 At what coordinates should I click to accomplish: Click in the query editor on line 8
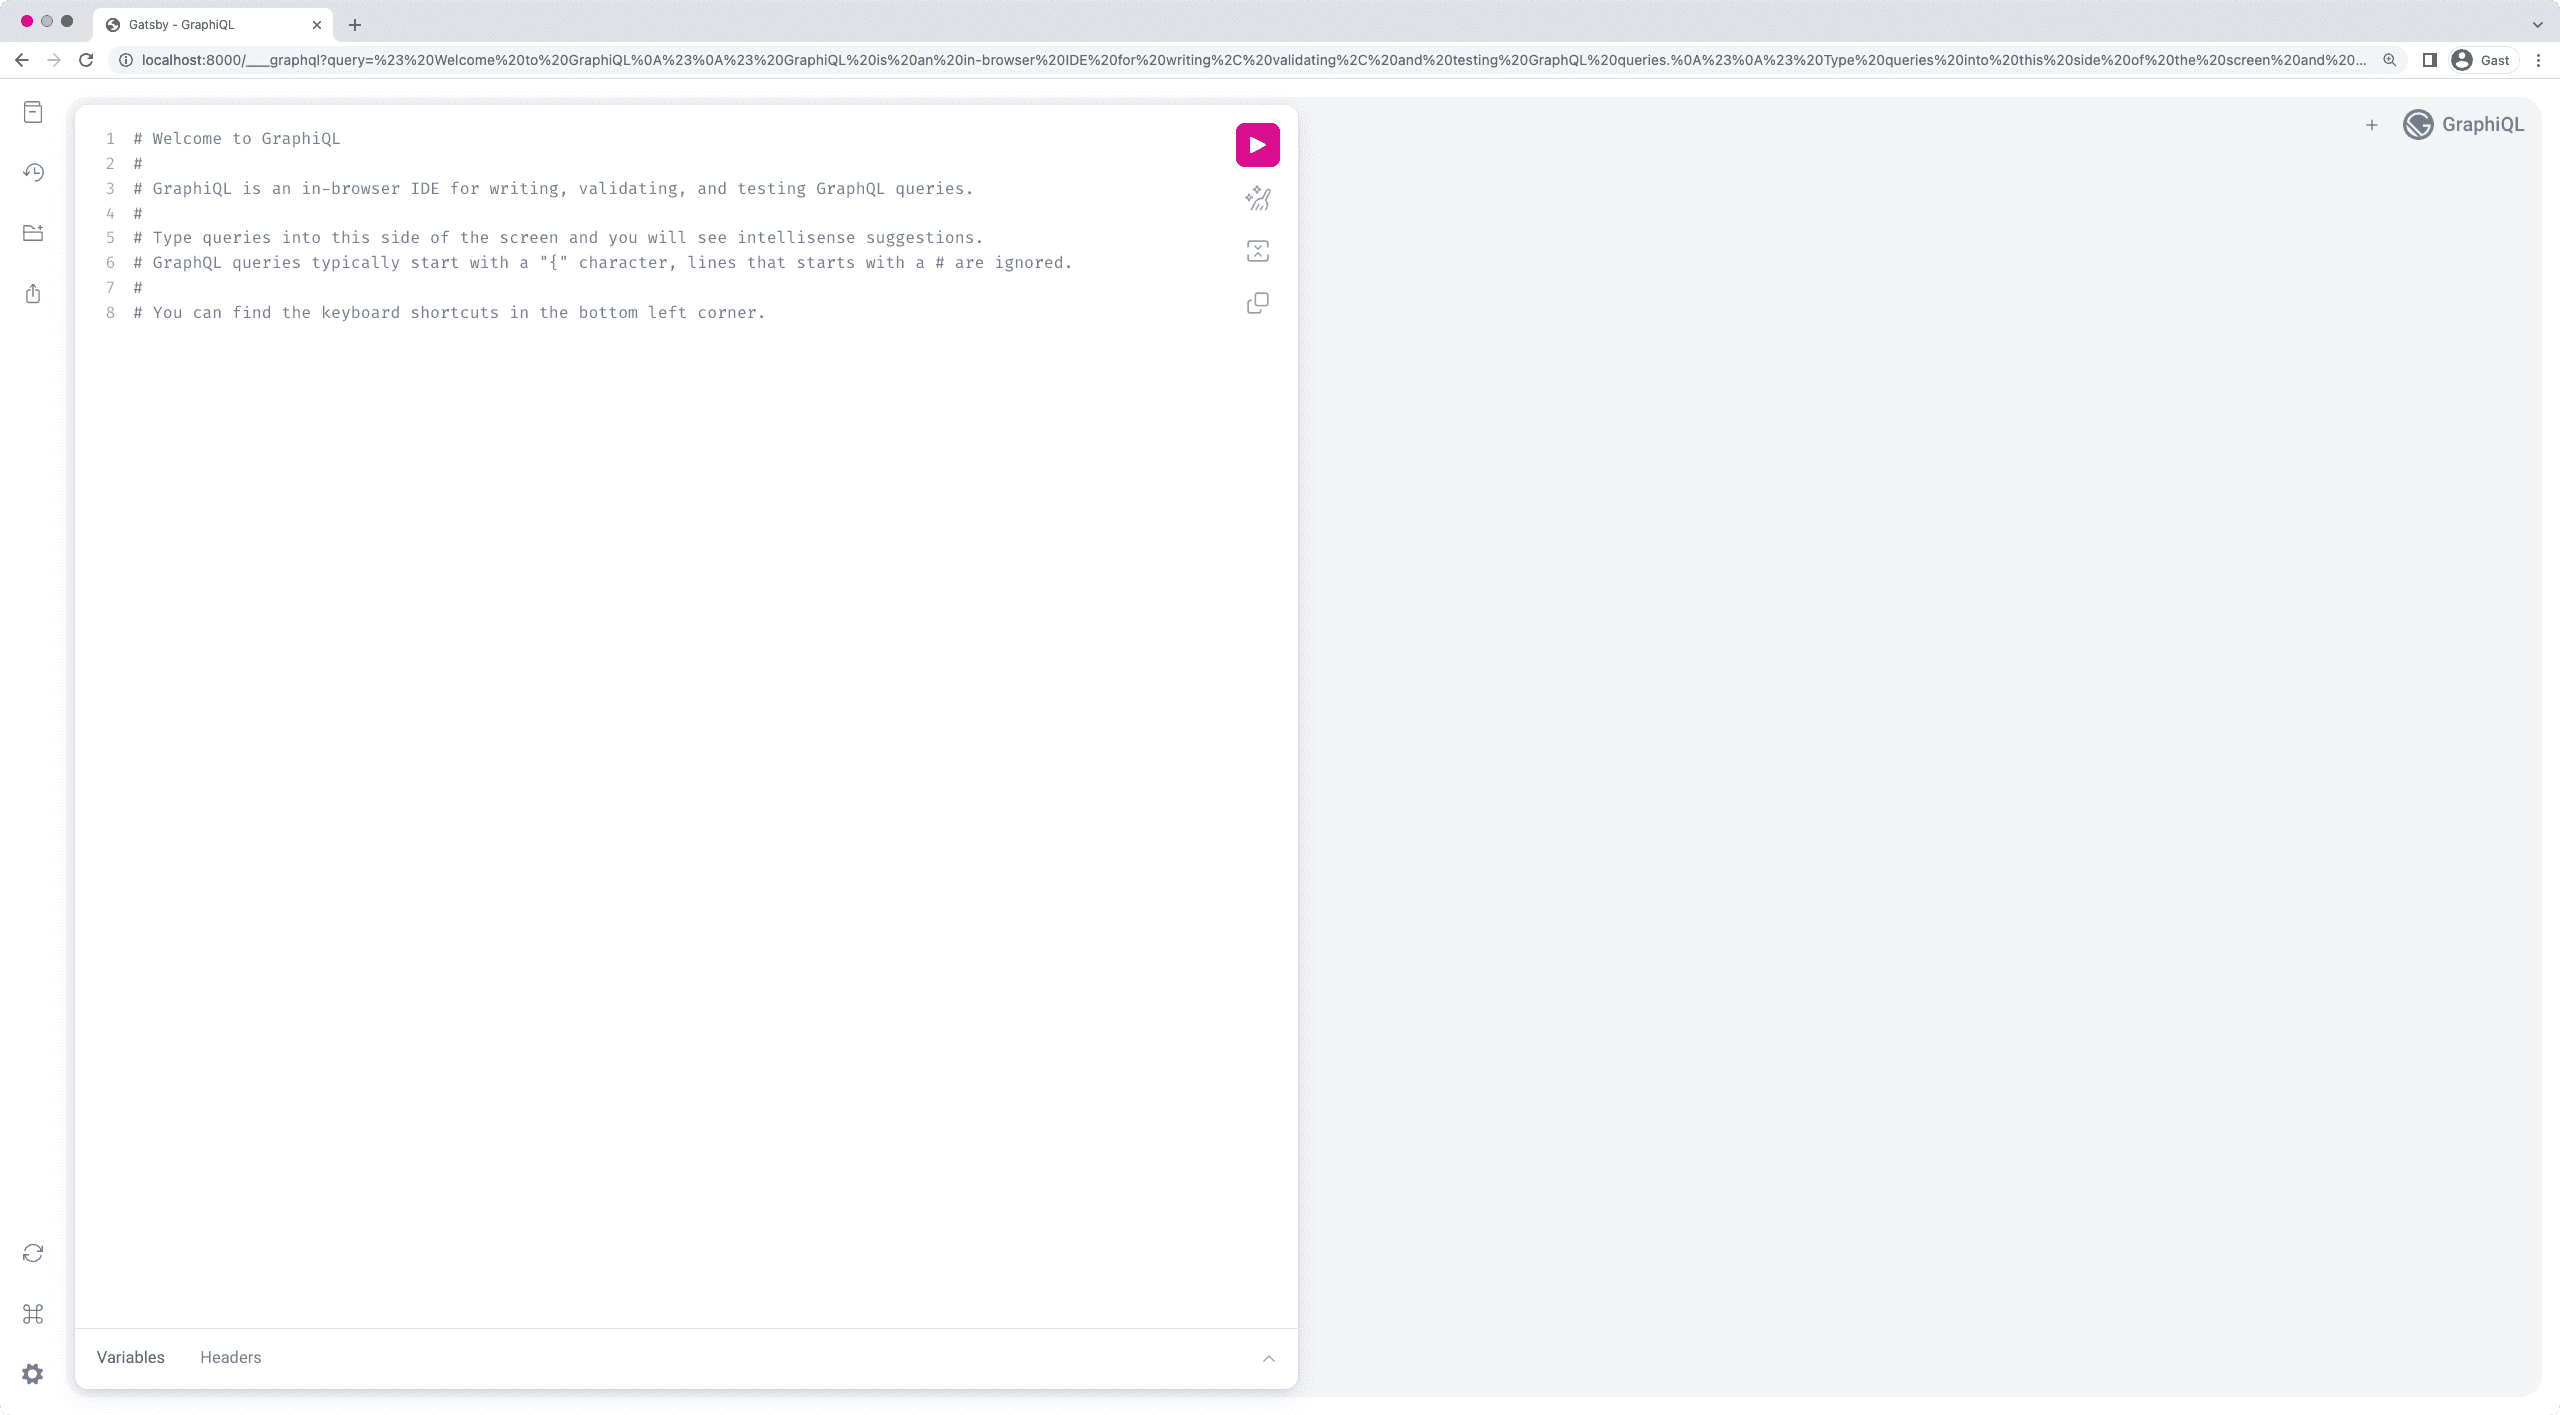coord(450,313)
